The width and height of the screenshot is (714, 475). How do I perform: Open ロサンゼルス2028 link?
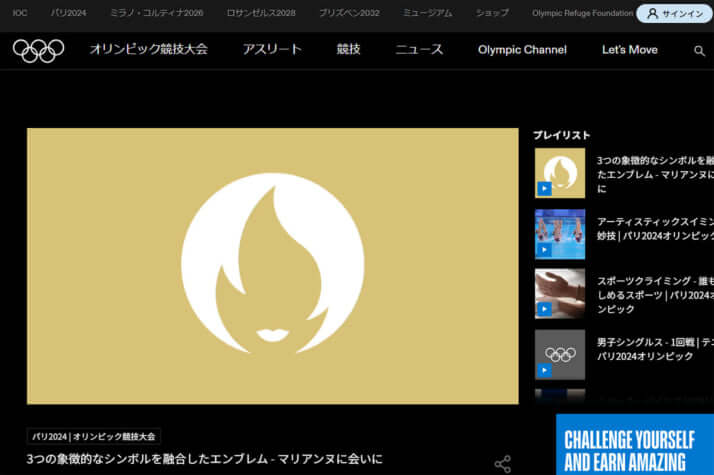(261, 13)
